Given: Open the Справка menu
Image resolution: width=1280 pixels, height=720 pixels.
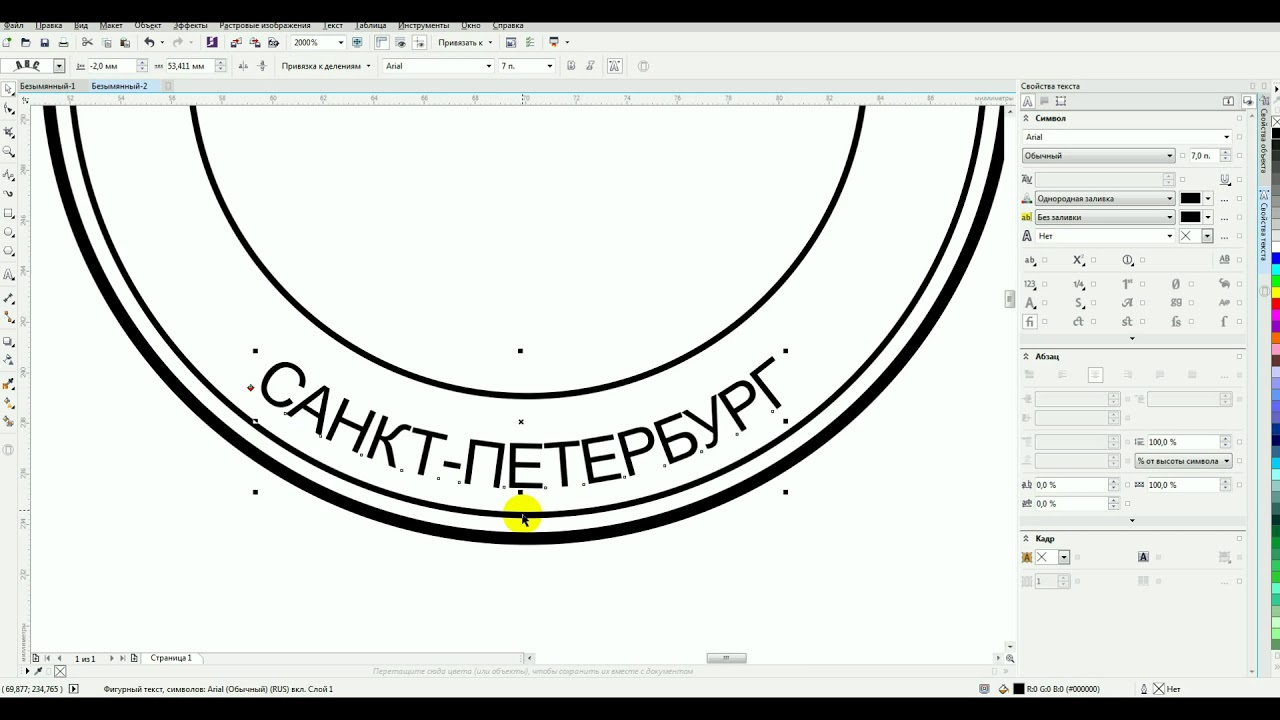Looking at the screenshot, I should pyautogui.click(x=508, y=25).
